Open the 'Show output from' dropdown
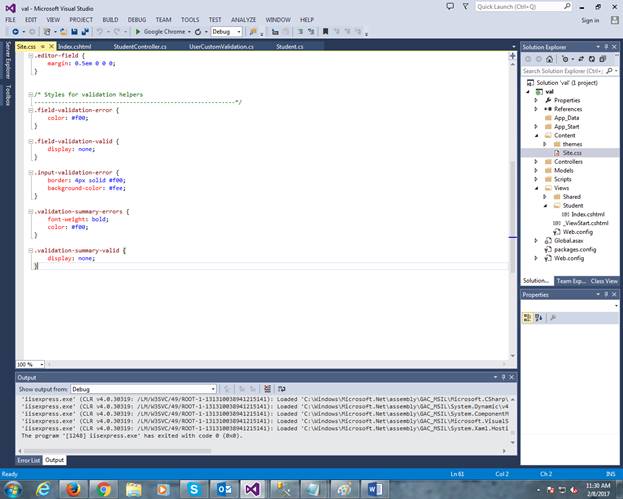Screen dimensions: 623x499 tap(142, 389)
